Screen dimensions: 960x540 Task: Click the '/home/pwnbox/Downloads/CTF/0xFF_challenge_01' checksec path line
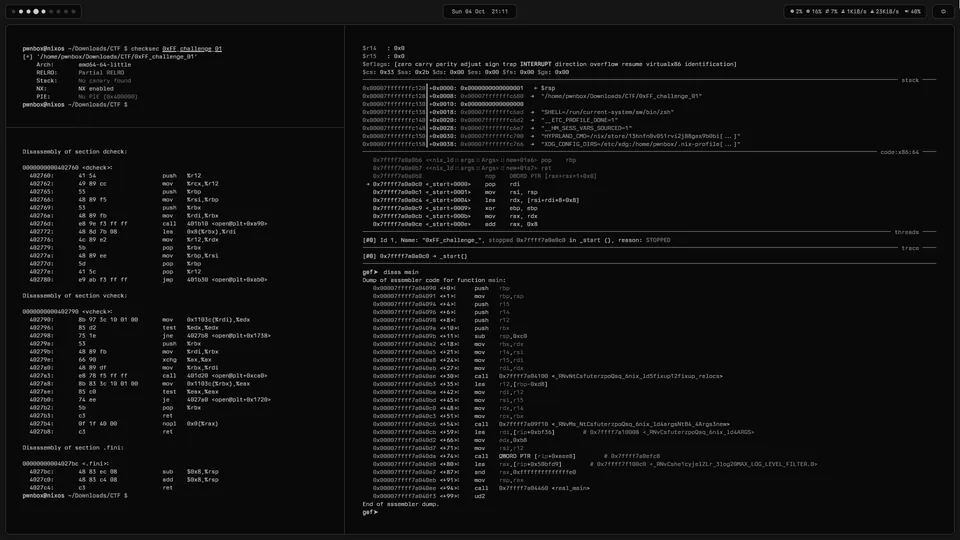110,56
